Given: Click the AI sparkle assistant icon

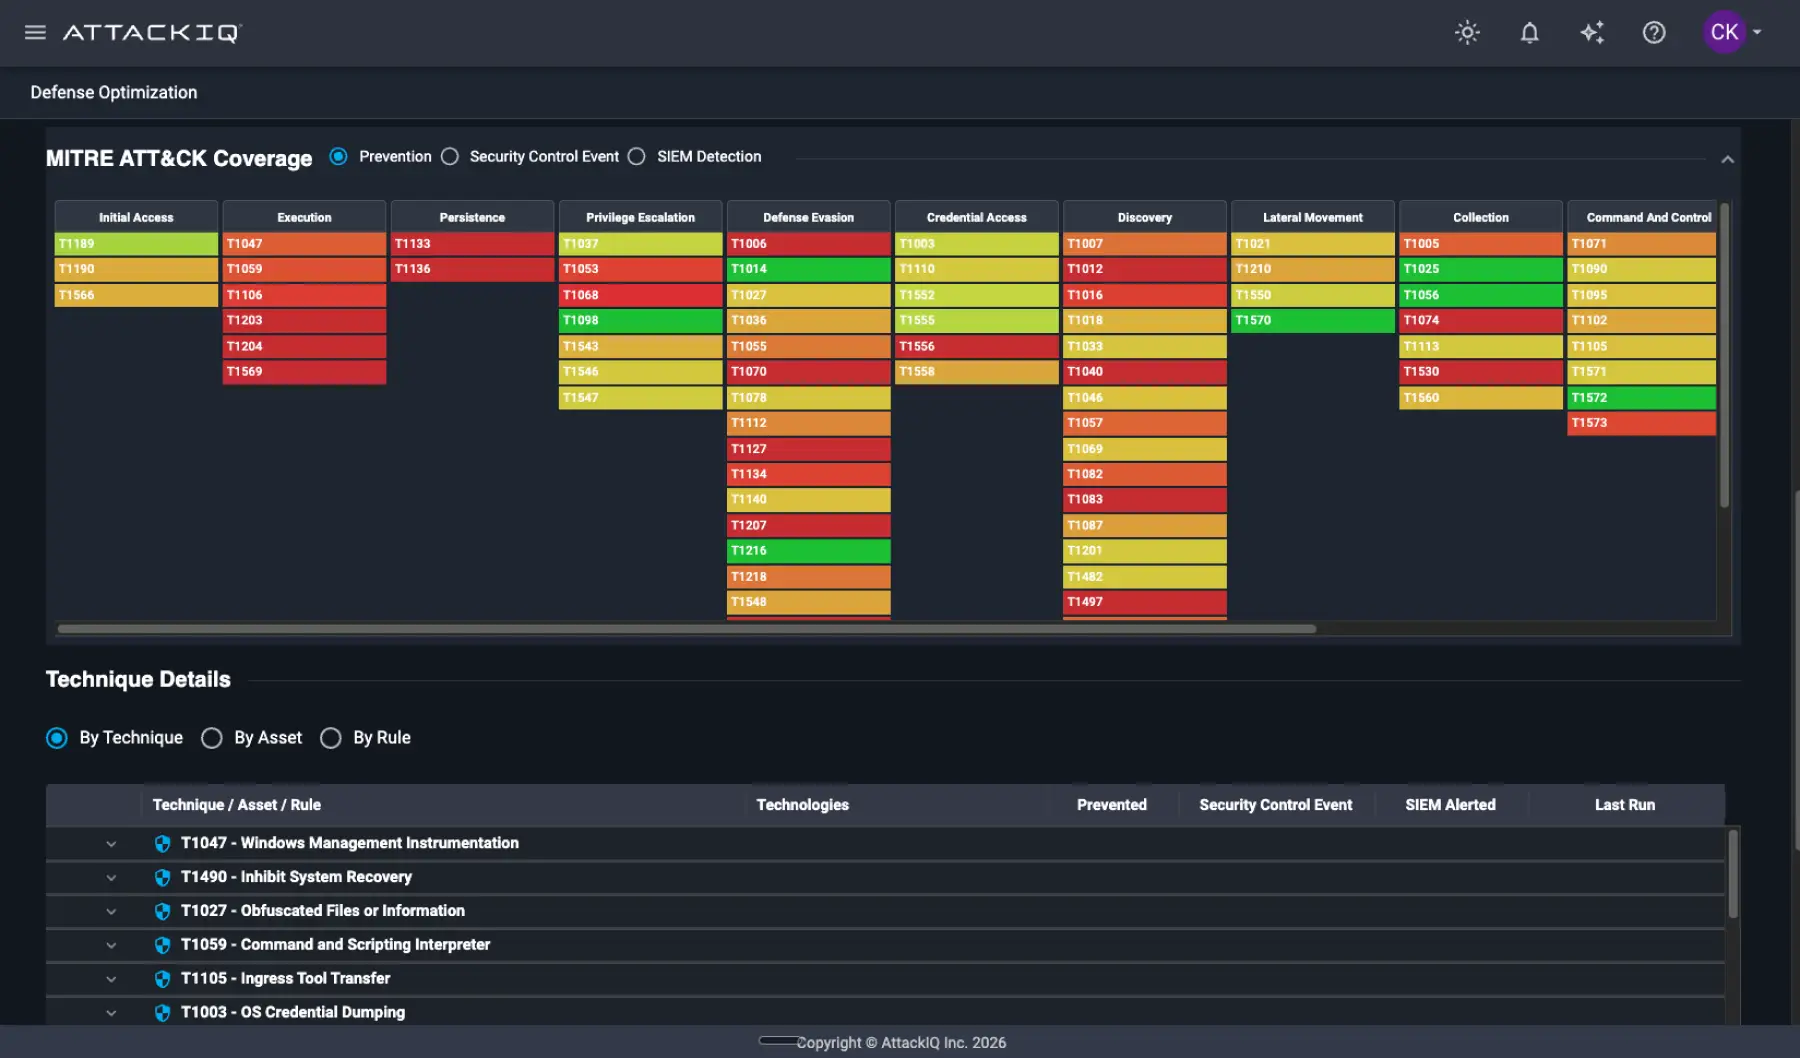Looking at the screenshot, I should click(1592, 32).
